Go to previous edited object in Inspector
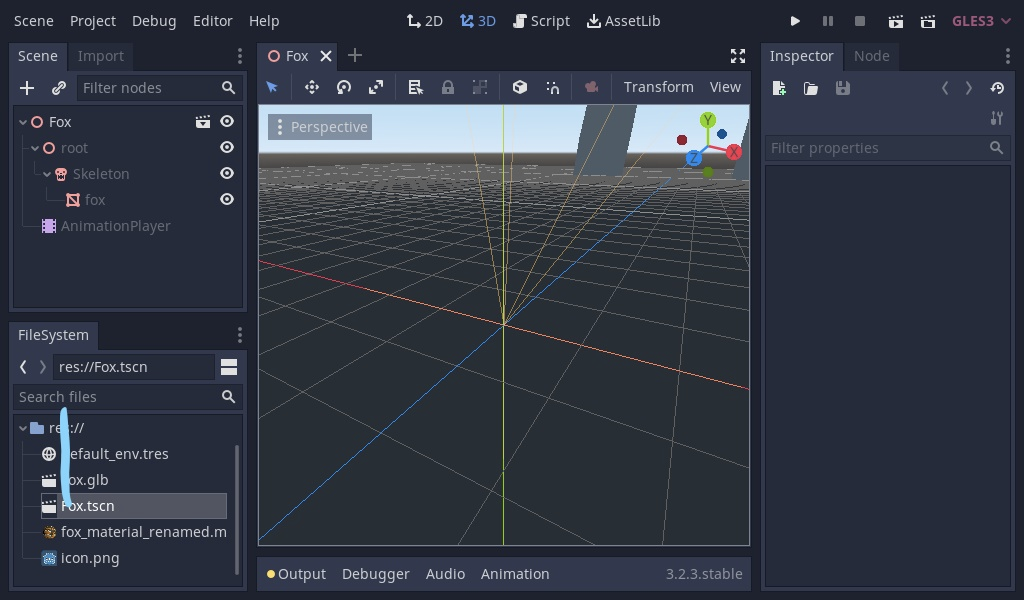Viewport: 1024px width, 600px height. (x=944, y=87)
